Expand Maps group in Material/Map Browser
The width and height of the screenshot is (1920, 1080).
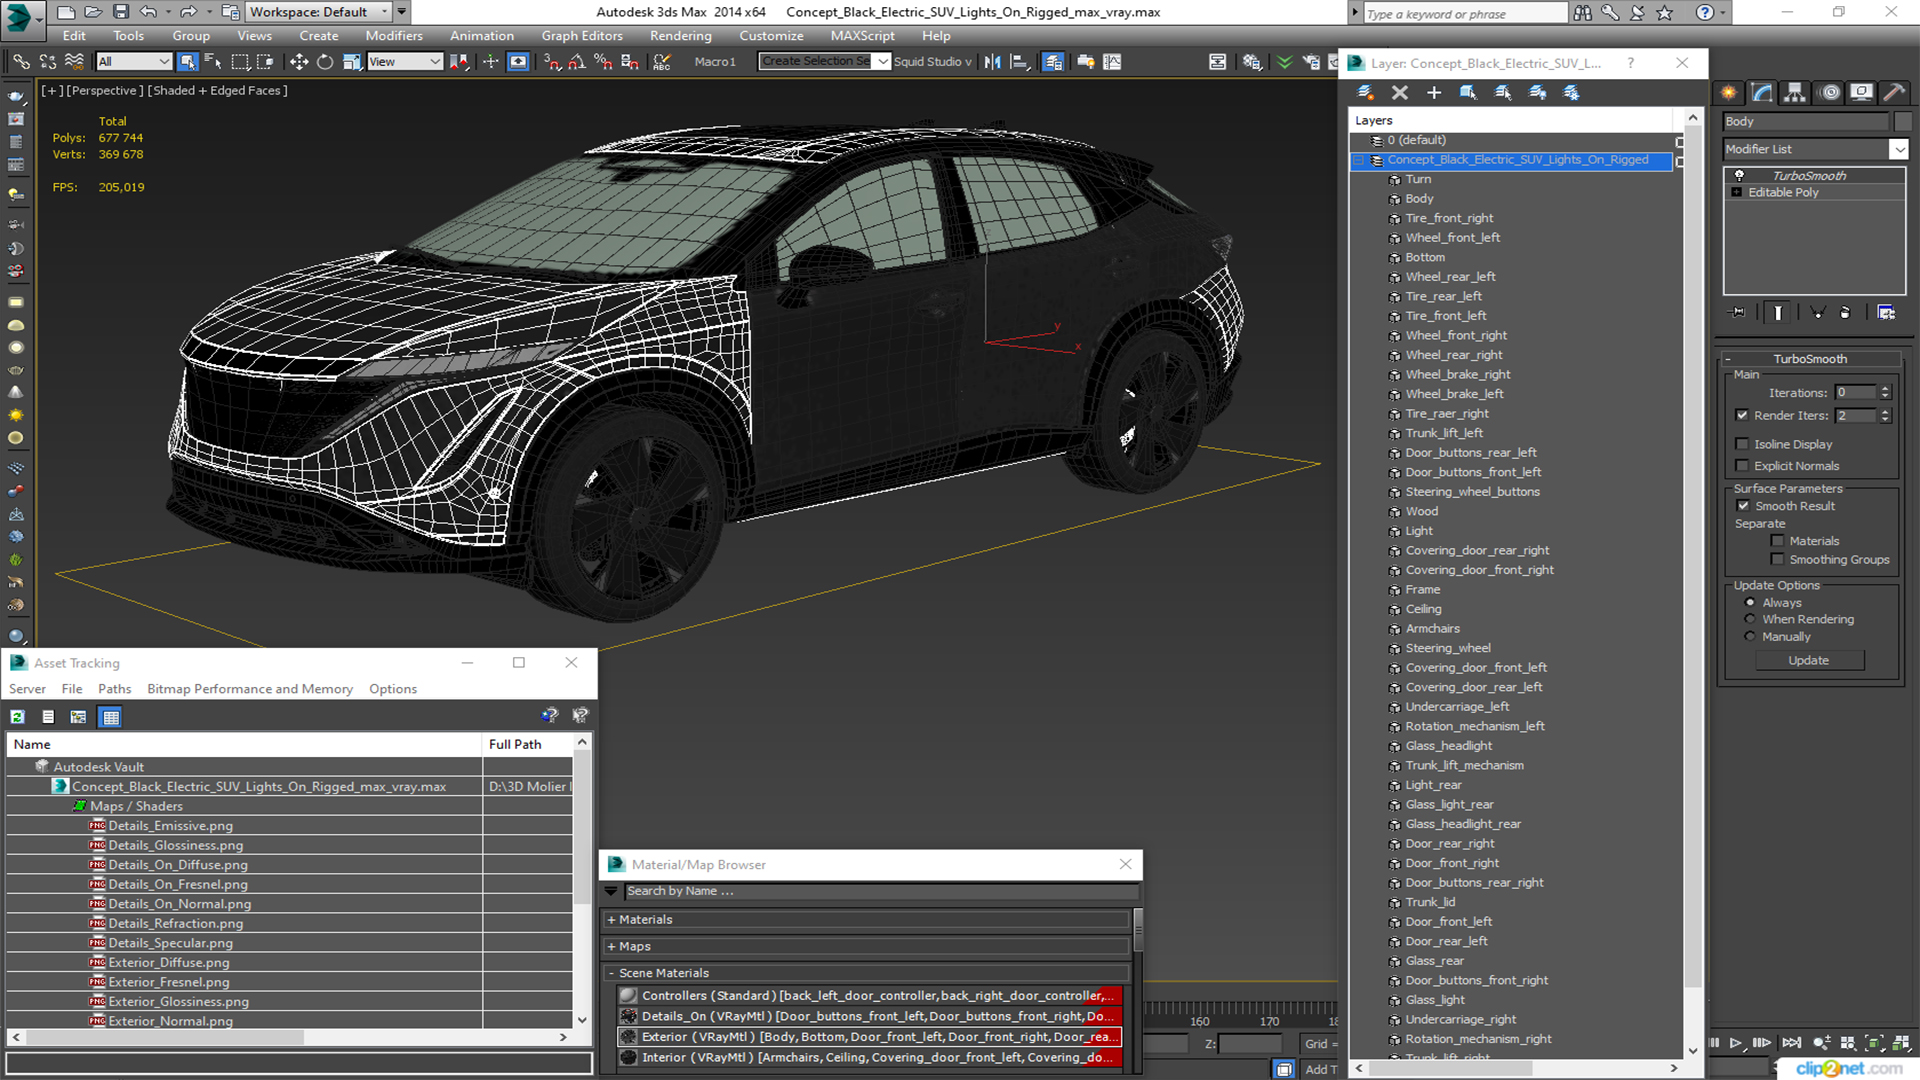611,947
